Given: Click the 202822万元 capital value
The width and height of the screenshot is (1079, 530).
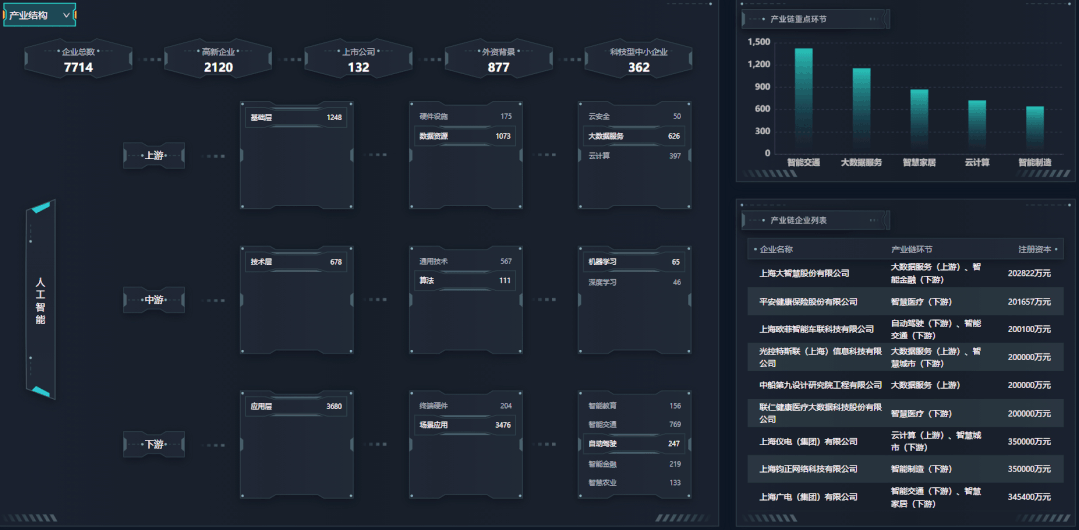Looking at the screenshot, I should point(1028,273).
